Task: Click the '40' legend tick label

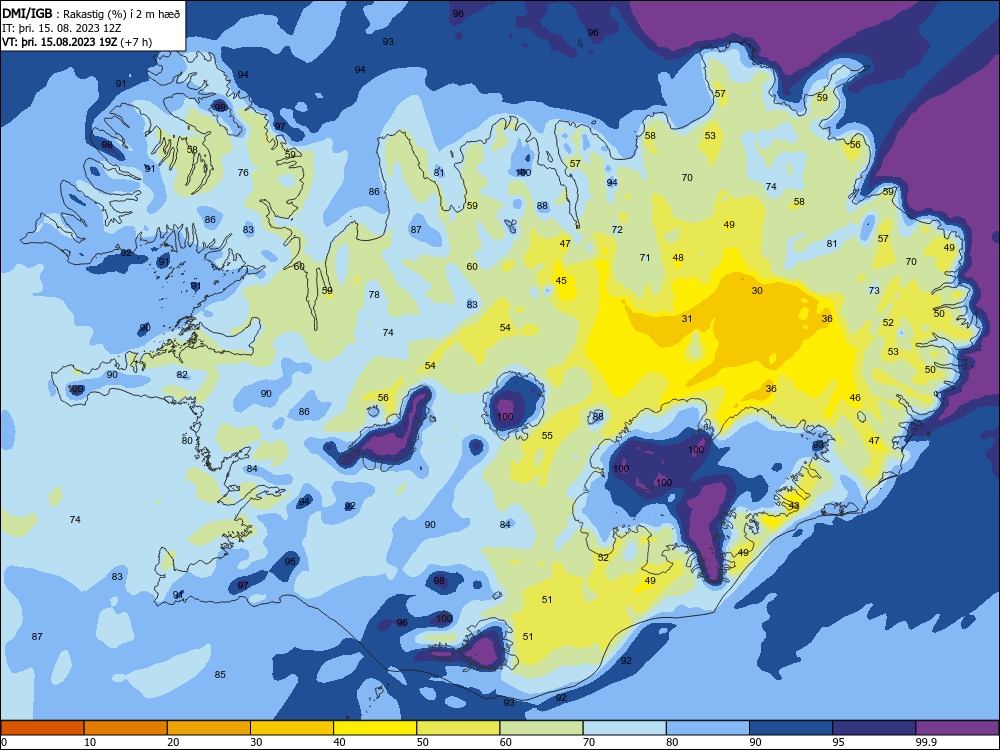Action: [x=339, y=742]
